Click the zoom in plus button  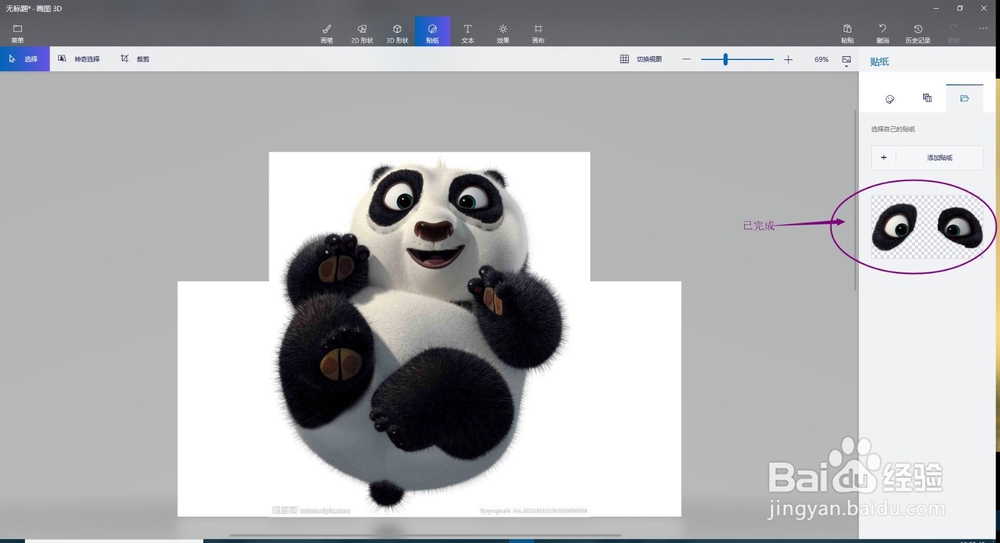tap(788, 59)
